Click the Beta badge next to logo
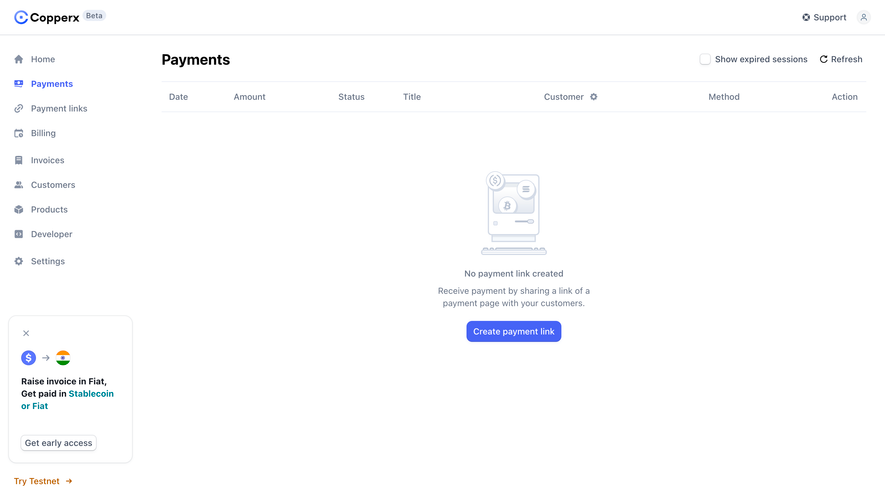885x502 pixels. point(94,16)
